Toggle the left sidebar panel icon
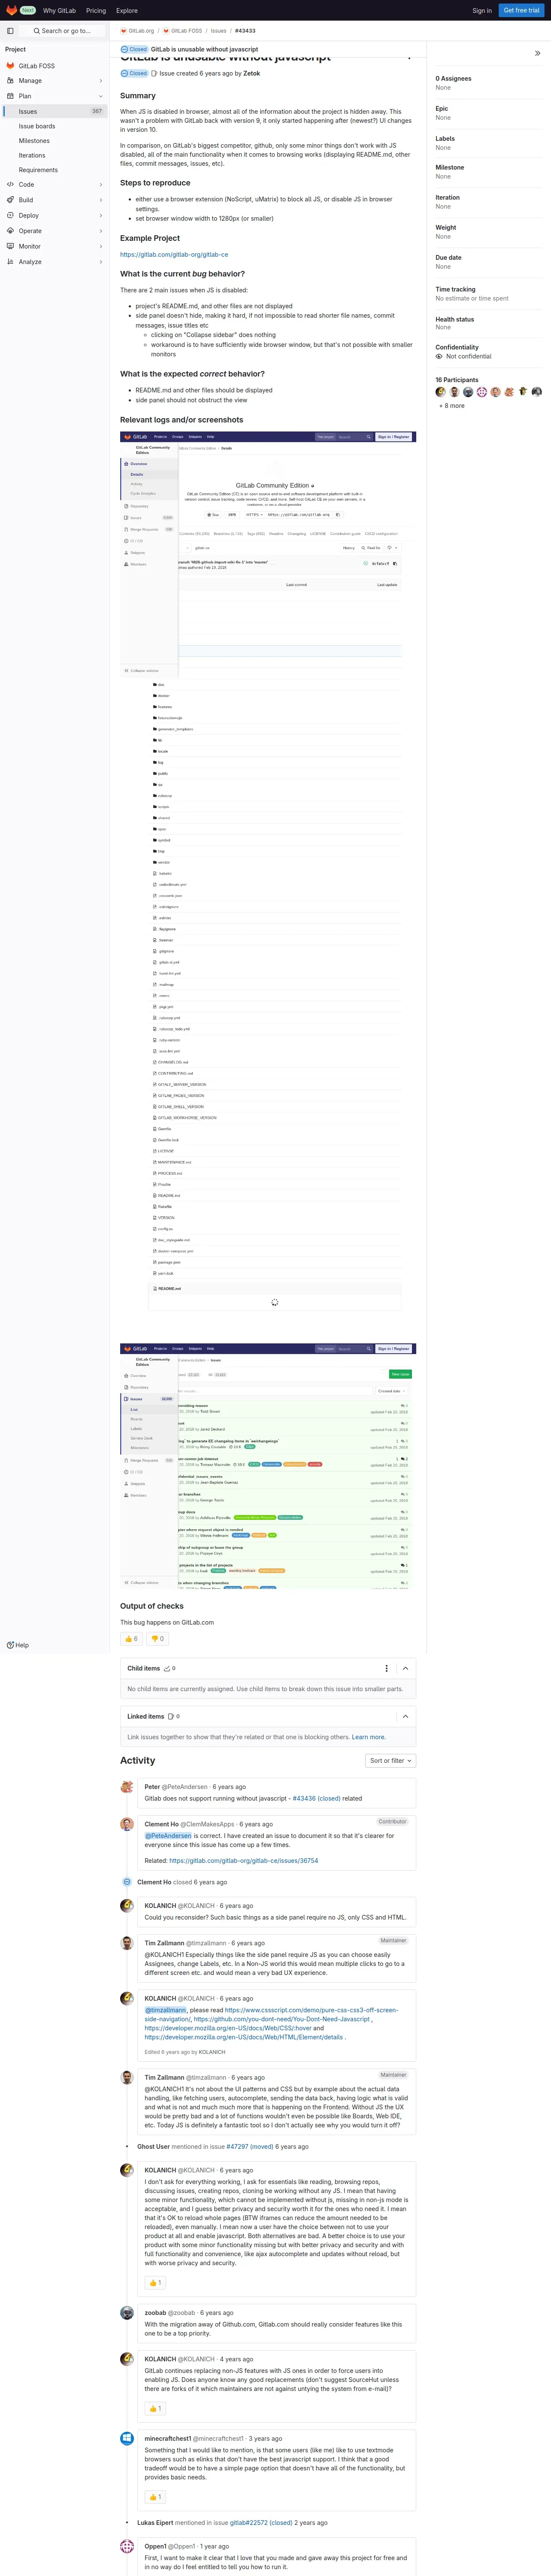This screenshot has height=2576, width=551. pyautogui.click(x=10, y=31)
